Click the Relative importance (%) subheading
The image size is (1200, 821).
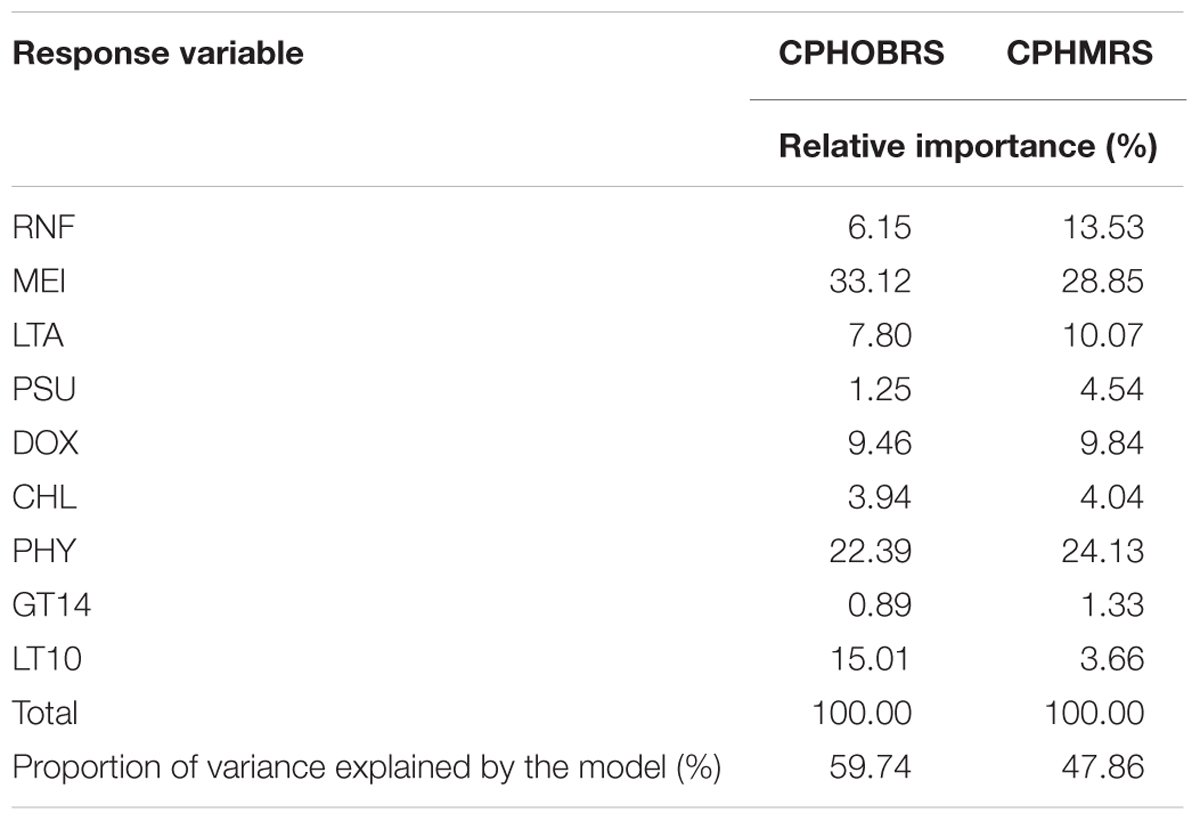pos(967,147)
